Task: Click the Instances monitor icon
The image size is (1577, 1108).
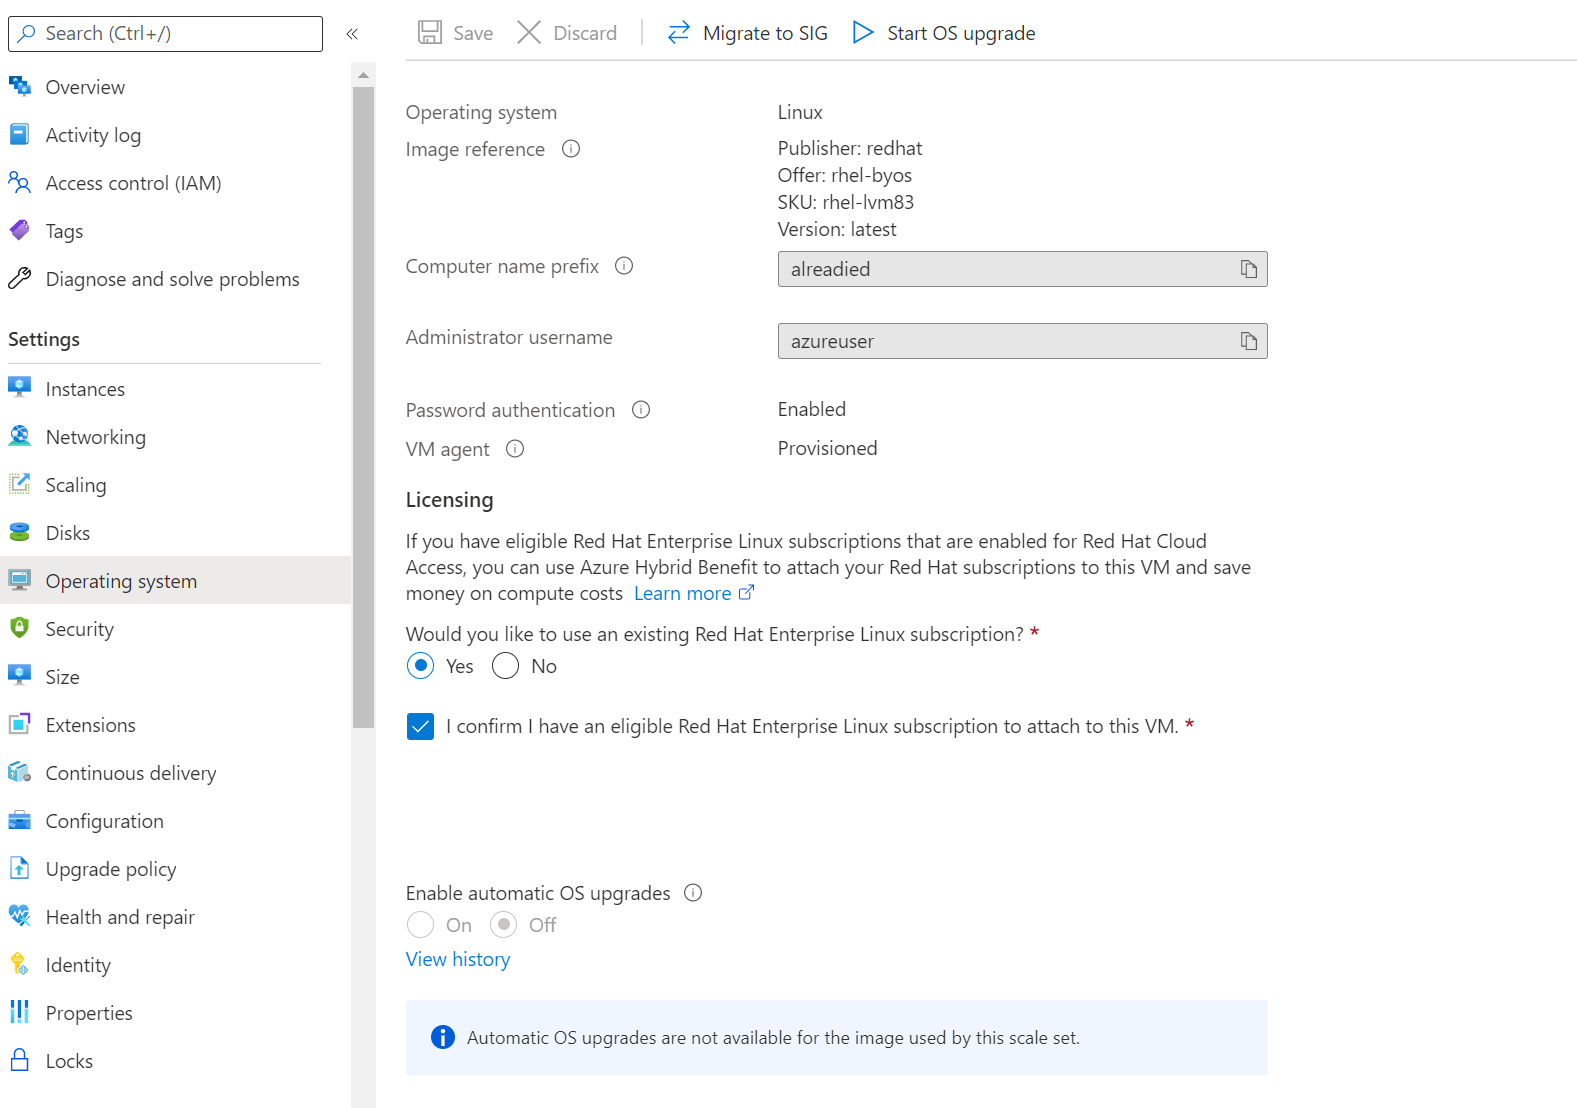Action: tap(20, 389)
